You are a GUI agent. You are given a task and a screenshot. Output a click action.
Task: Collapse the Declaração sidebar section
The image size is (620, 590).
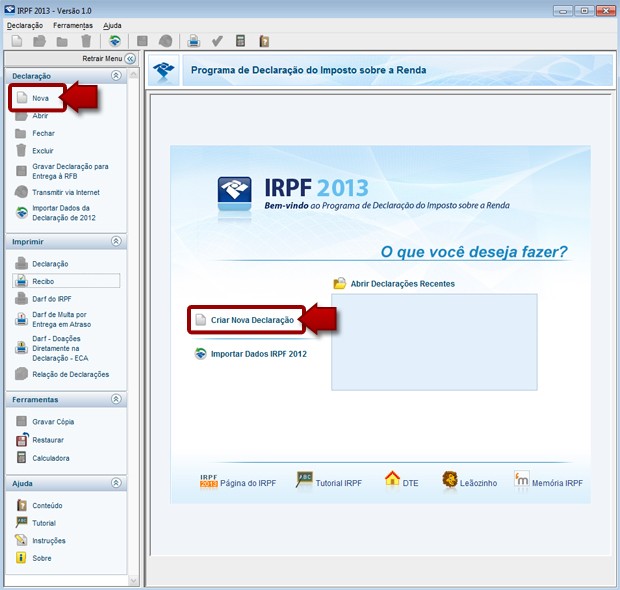116,75
